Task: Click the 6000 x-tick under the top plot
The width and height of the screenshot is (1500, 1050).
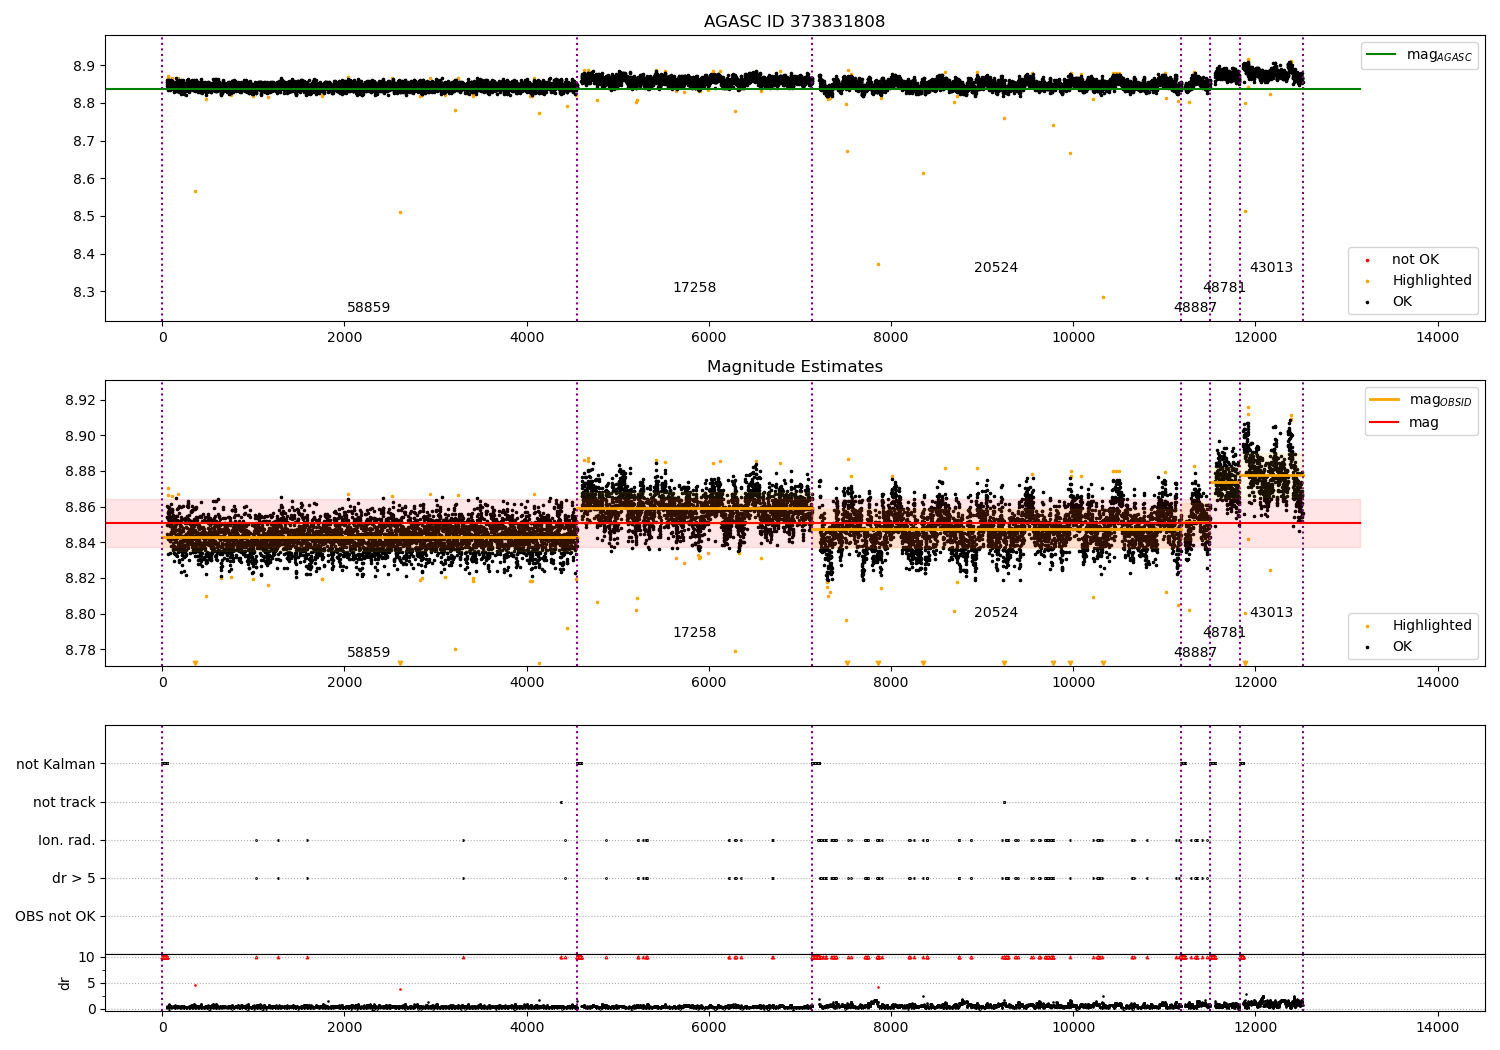Action: click(x=709, y=337)
